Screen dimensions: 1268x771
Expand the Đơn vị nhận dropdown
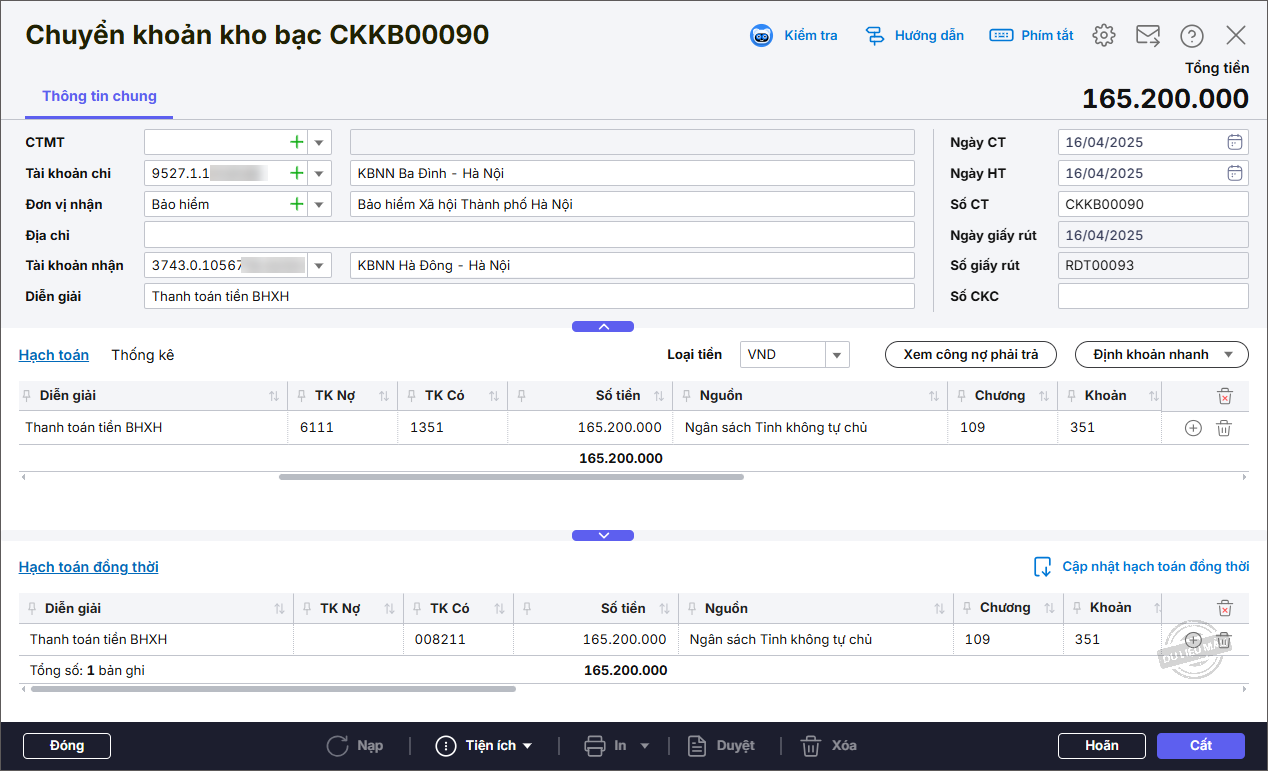319,205
